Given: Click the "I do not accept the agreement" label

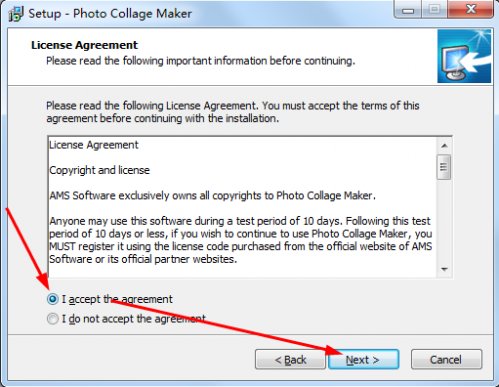Looking at the screenshot, I should pos(134,319).
